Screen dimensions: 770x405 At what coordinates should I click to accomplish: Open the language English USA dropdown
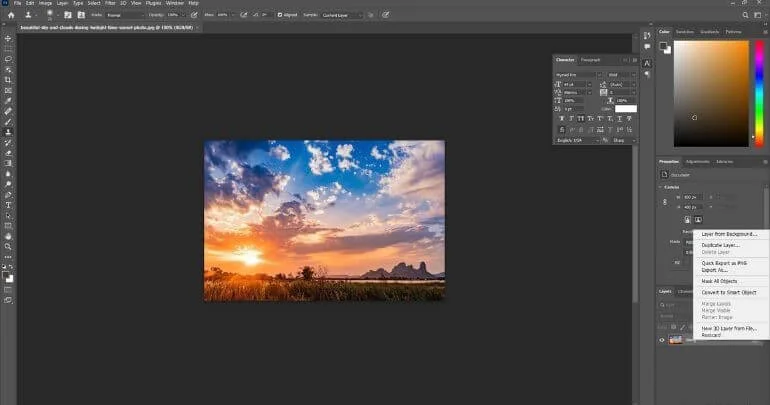click(578, 140)
